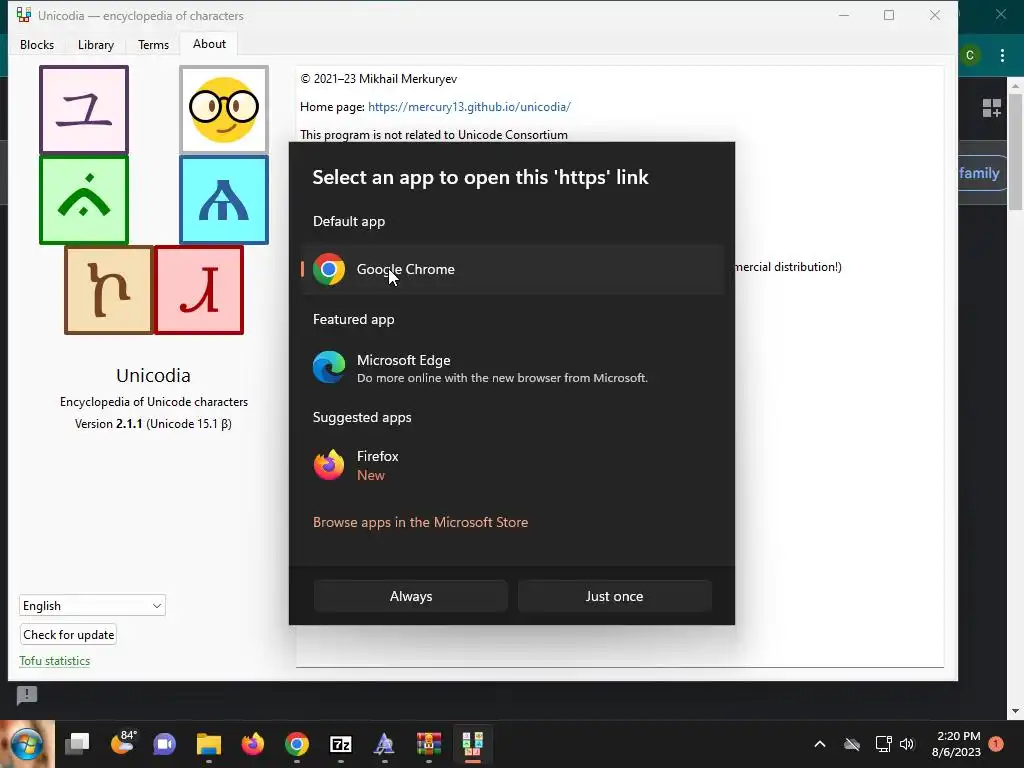Viewport: 1024px width, 768px height.
Task: Click the Unicodia window title icon
Action: (x=24, y=15)
